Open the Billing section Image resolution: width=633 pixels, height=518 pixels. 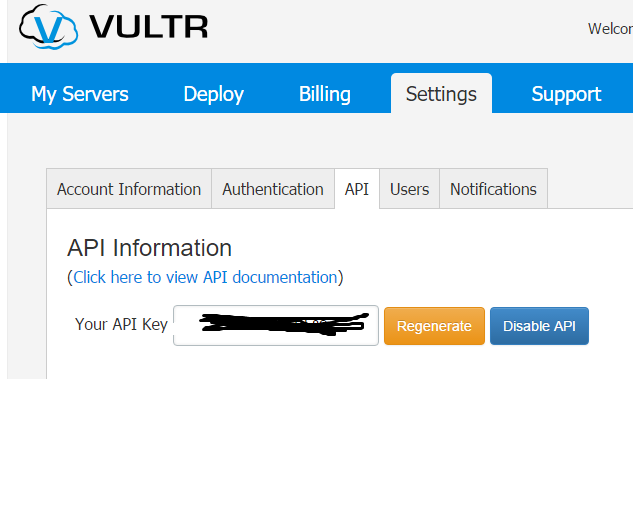point(324,94)
